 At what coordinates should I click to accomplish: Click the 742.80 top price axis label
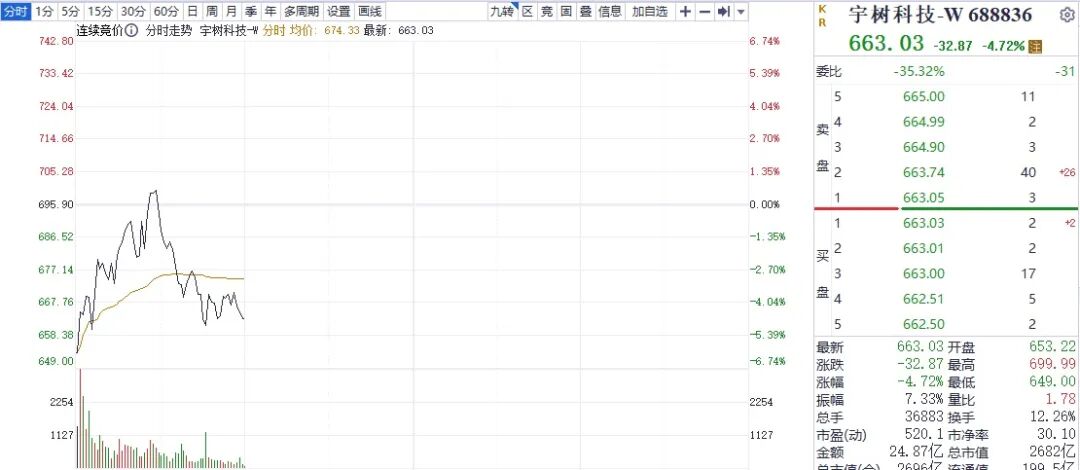coord(58,41)
